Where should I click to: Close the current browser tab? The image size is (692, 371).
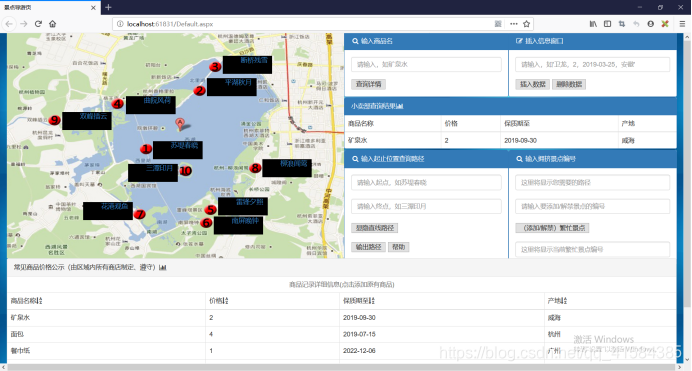coord(93,7)
